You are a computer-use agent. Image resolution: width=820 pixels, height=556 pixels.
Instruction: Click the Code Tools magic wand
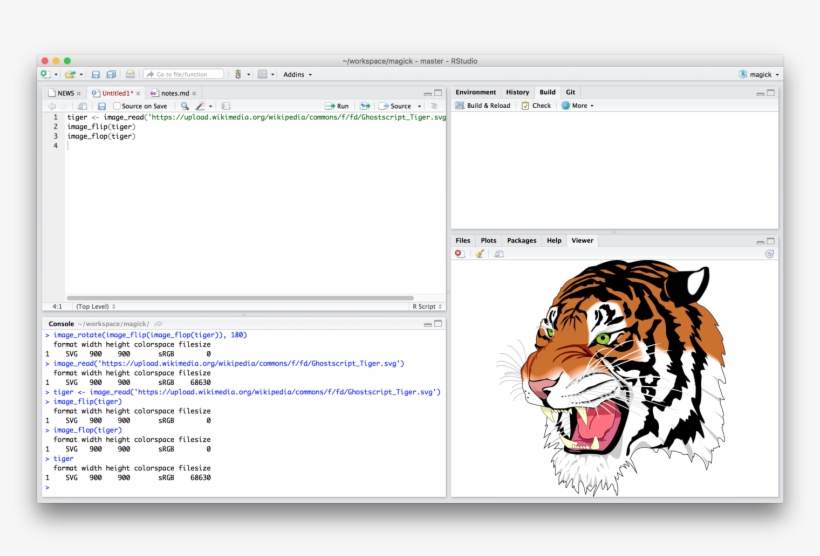[200, 106]
